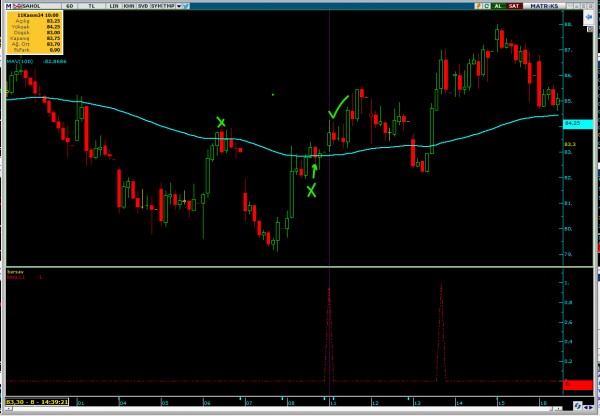Click the small gray icon below the blue arrow
This screenshot has width=600, height=416.
click(x=590, y=29)
